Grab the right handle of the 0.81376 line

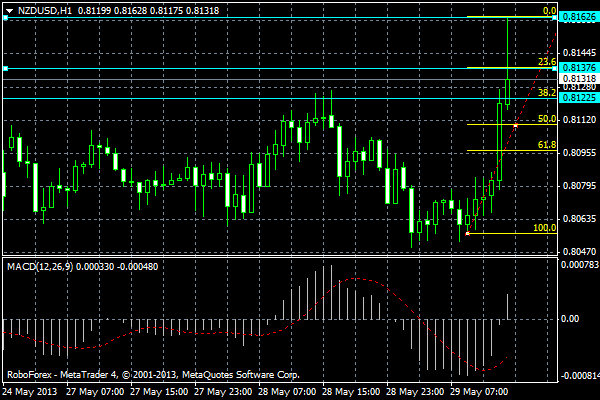[554, 69]
